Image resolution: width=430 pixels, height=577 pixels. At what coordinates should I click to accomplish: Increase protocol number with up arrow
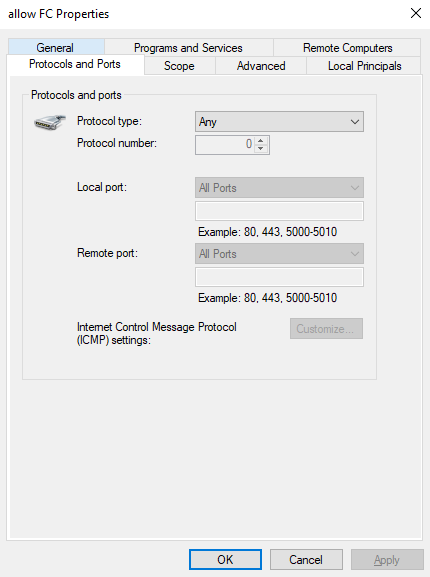coord(260,141)
